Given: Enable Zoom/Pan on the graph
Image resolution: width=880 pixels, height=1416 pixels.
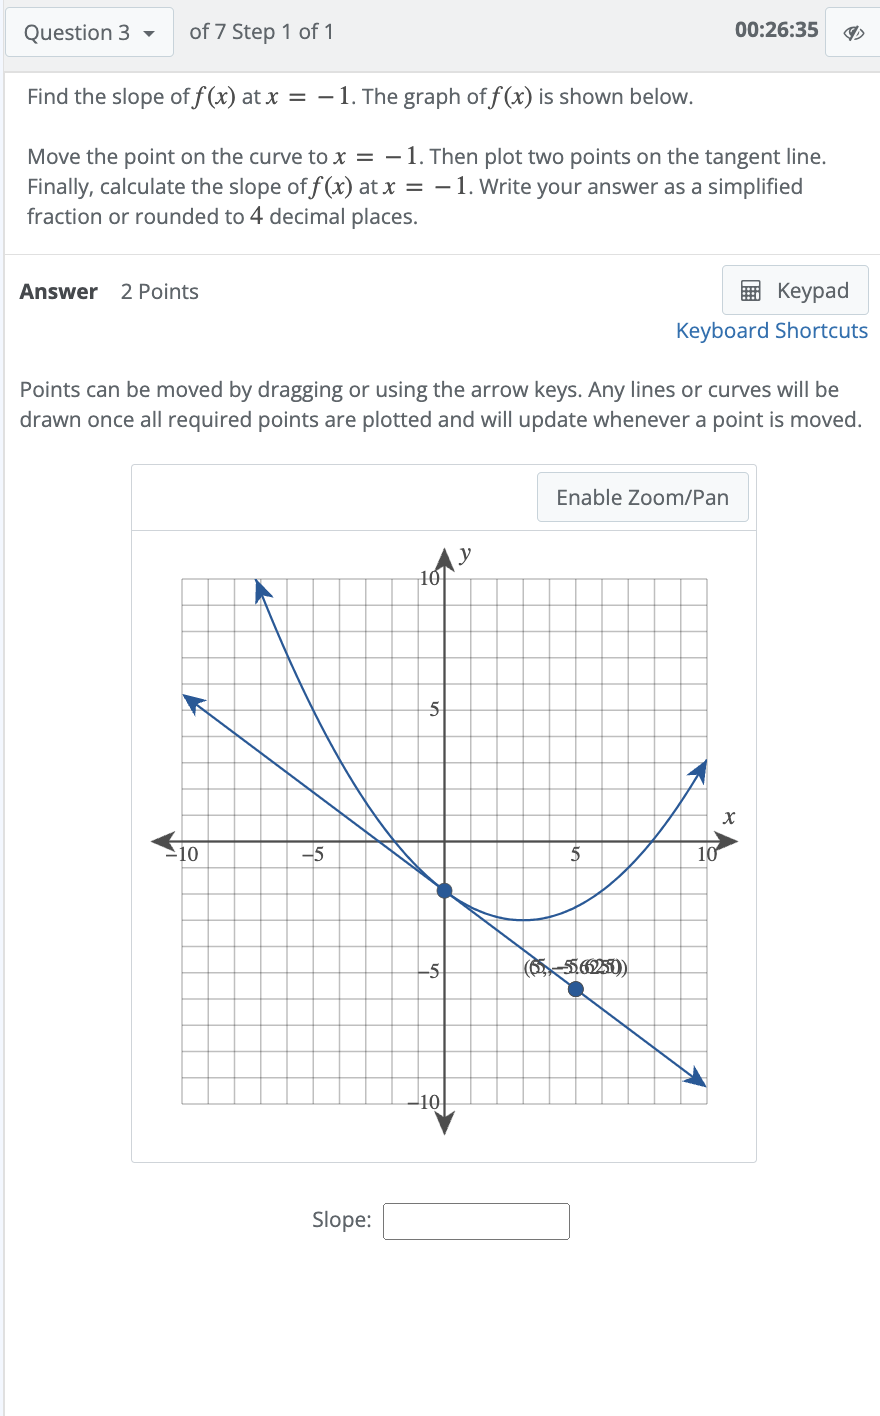Looking at the screenshot, I should (x=643, y=497).
